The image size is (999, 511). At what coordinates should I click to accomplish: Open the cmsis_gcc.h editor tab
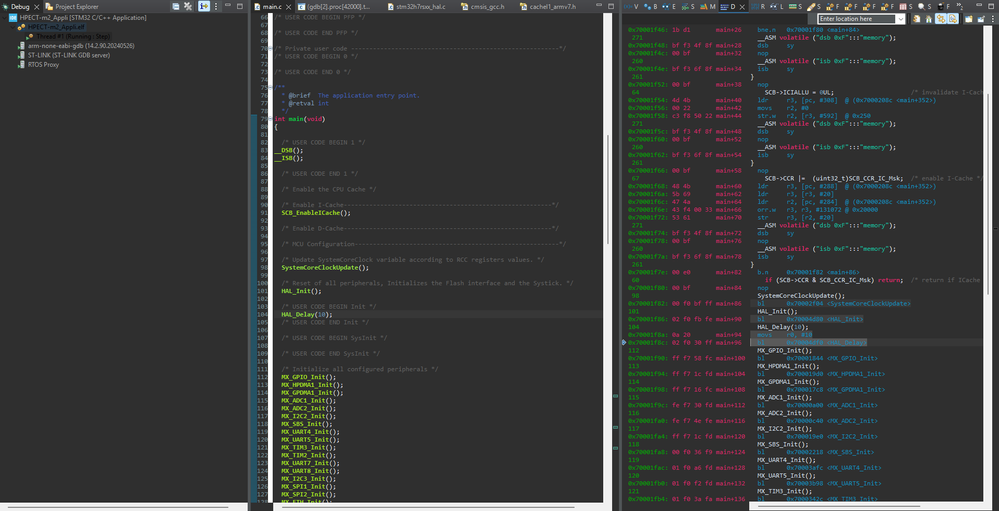(481, 6)
